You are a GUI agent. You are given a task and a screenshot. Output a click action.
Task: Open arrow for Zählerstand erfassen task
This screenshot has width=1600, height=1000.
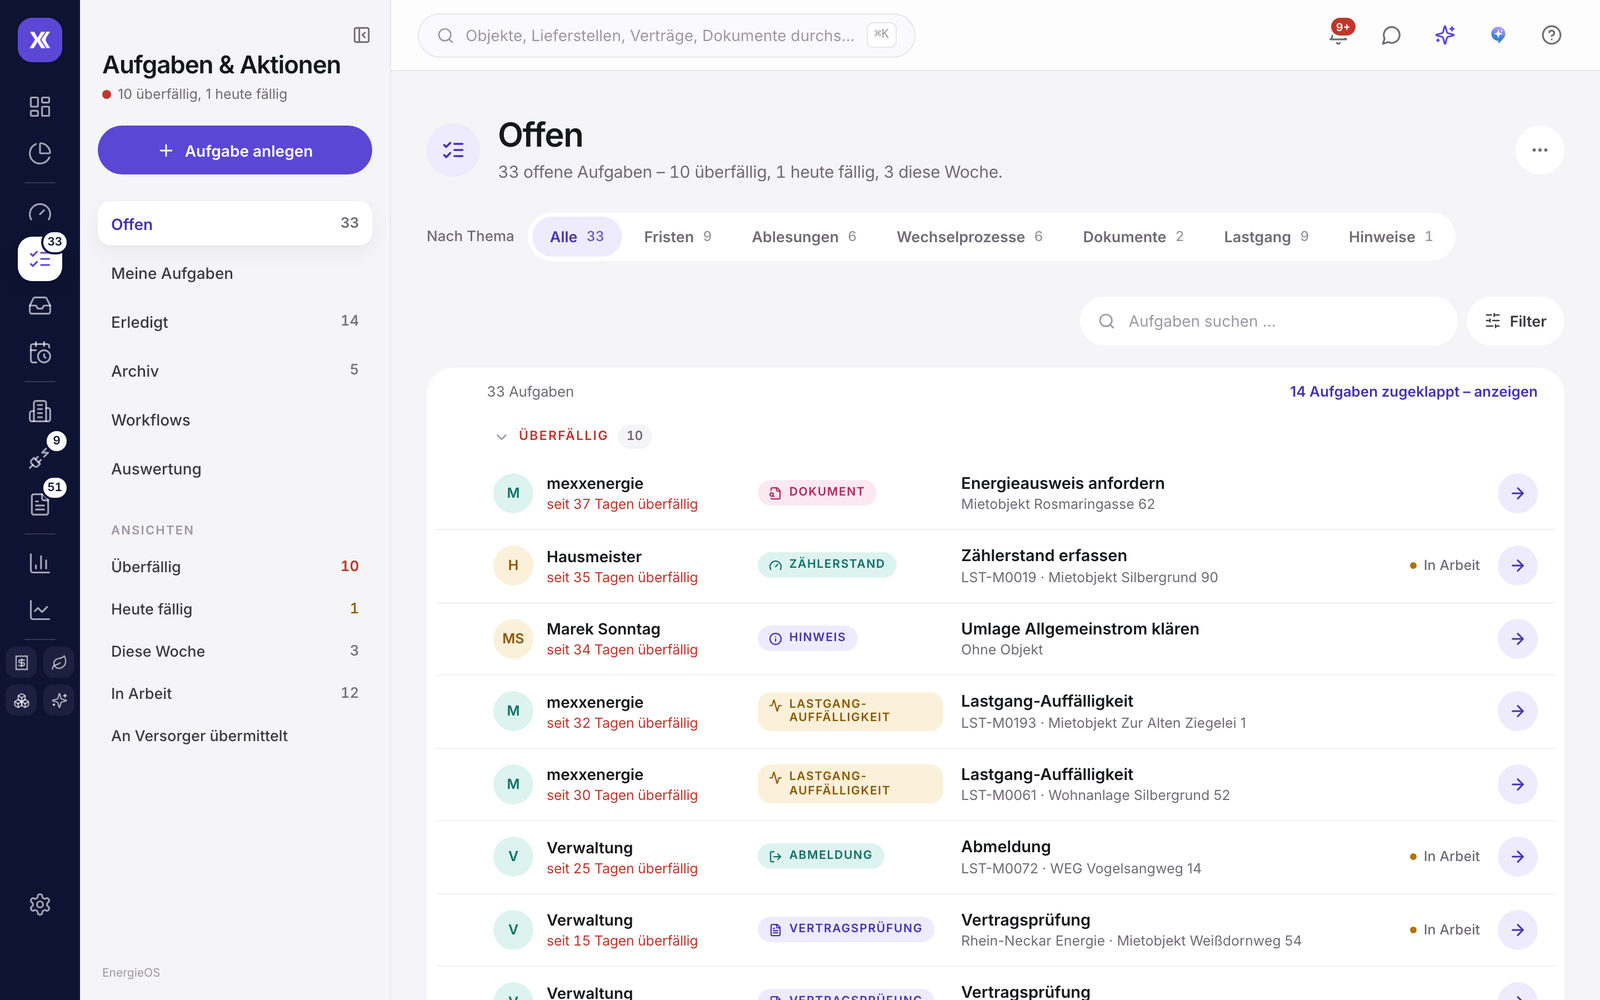pos(1517,566)
